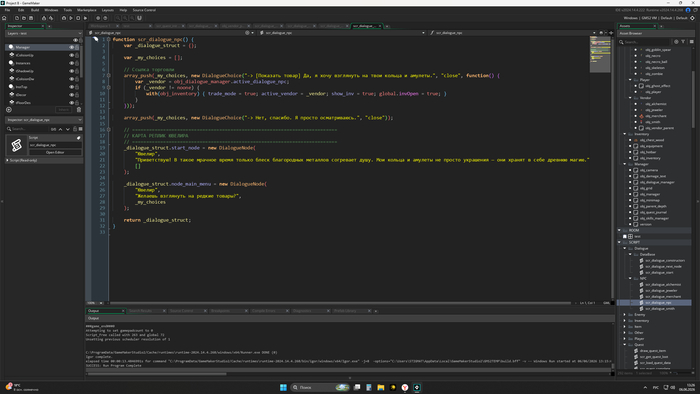This screenshot has height=394, width=700.
Task: Expand the Enemy scripts folder
Action: [625, 315]
